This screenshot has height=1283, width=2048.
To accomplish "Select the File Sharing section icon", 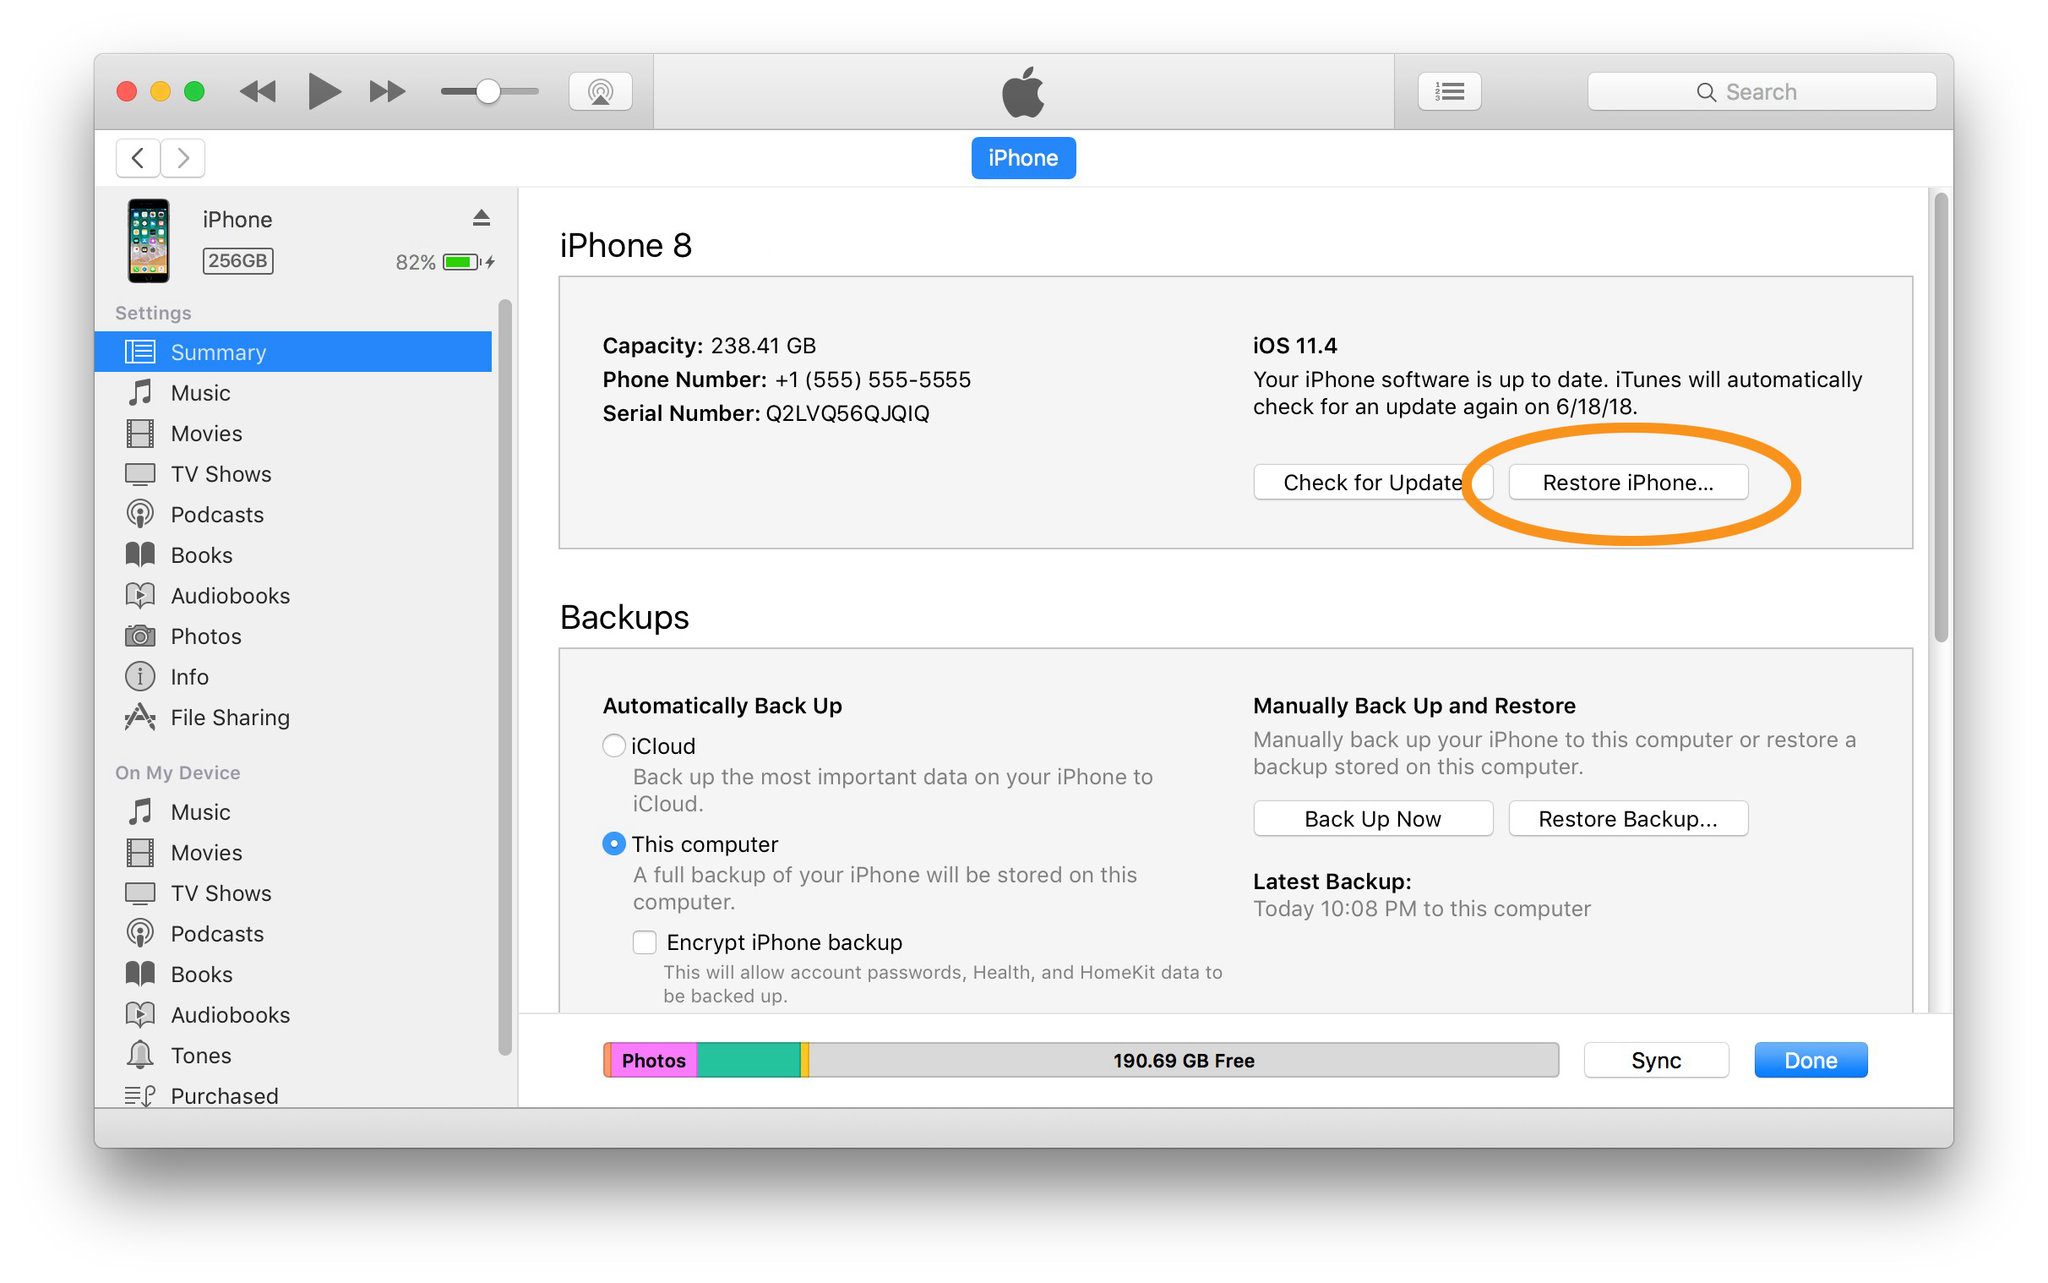I will pyautogui.click(x=137, y=717).
